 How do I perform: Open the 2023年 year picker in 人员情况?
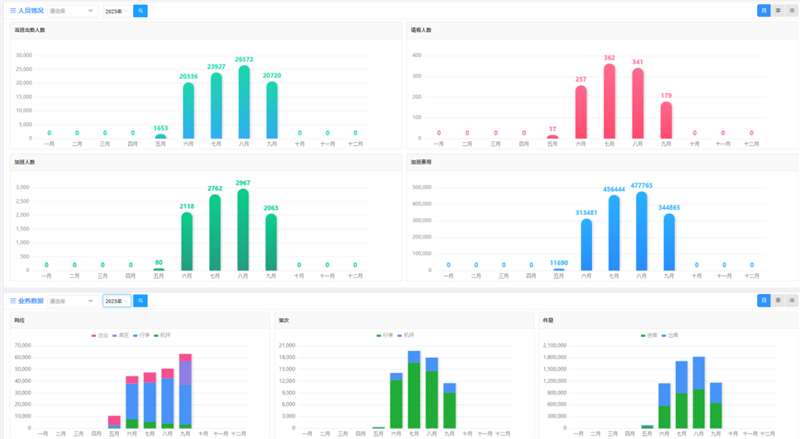point(115,10)
